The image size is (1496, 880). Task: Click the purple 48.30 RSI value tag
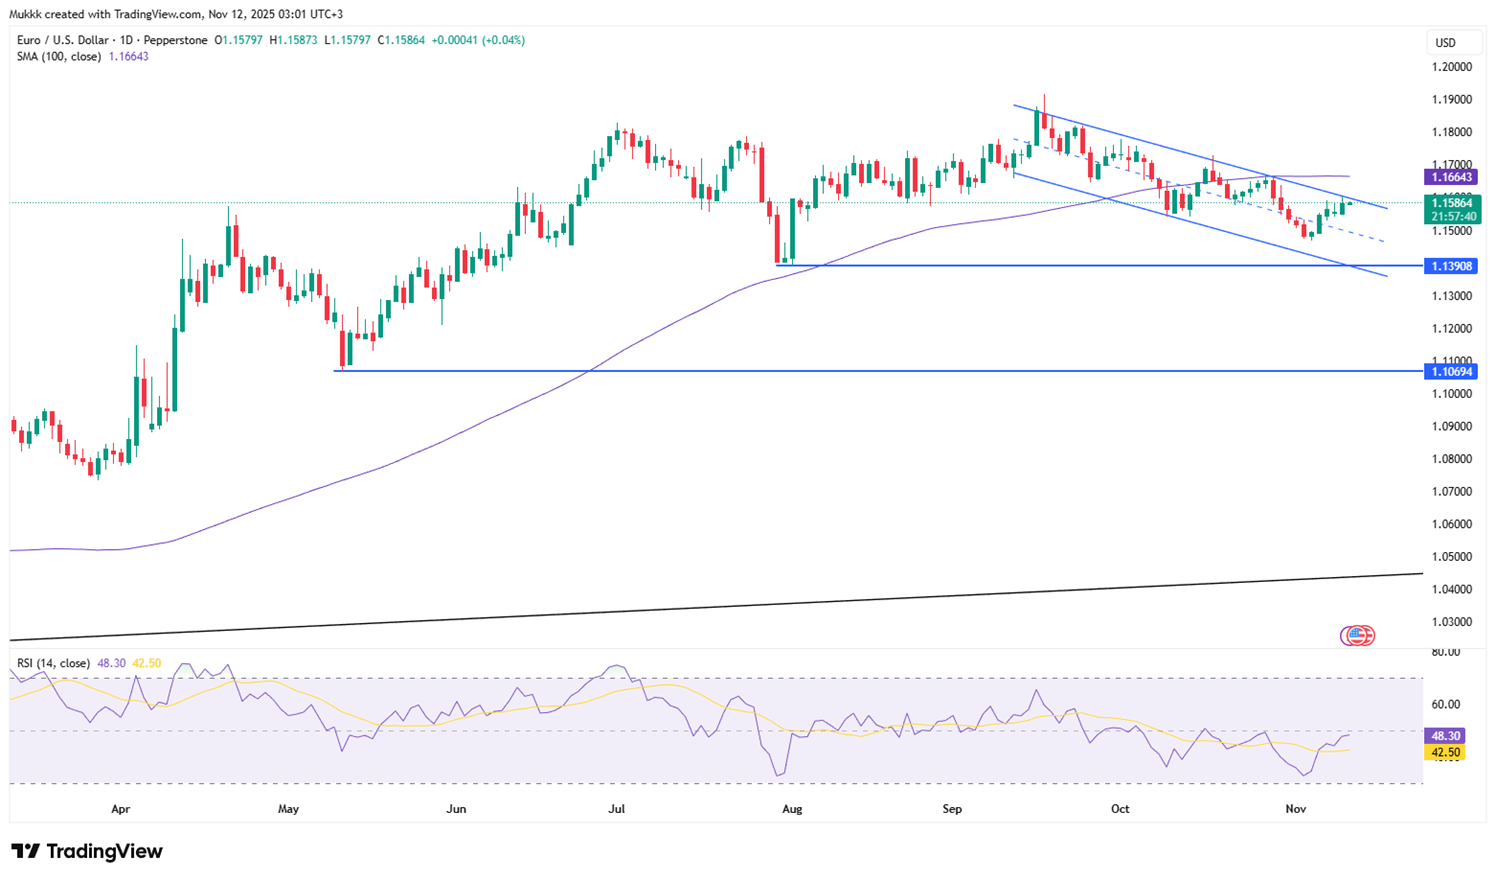point(1446,735)
